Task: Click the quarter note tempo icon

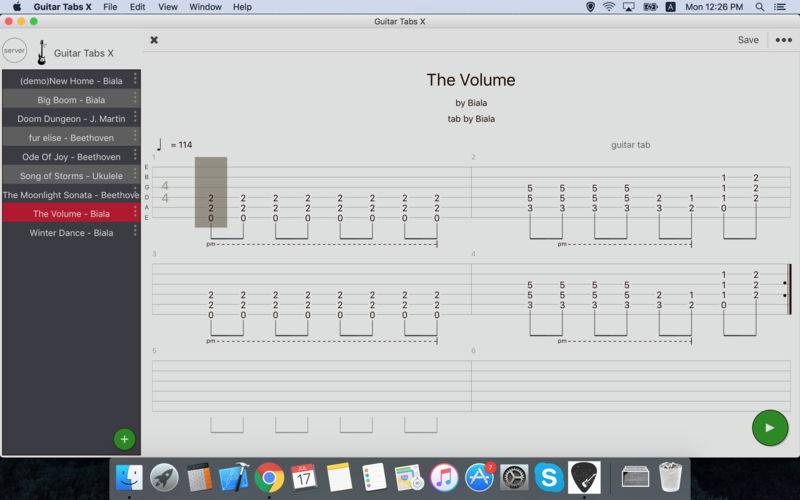Action: 160,144
